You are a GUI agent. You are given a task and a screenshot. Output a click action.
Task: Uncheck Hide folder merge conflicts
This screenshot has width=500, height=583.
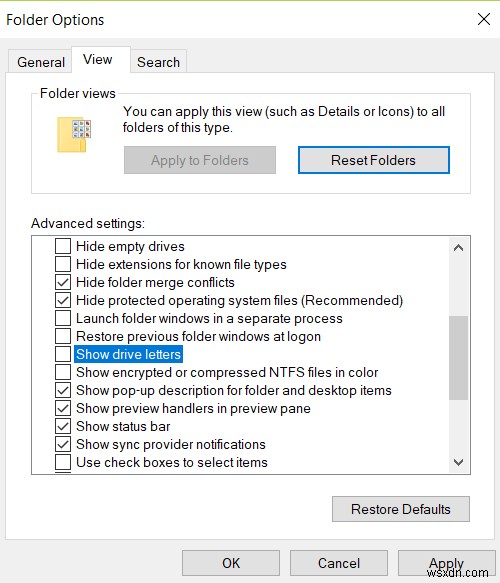tap(63, 282)
